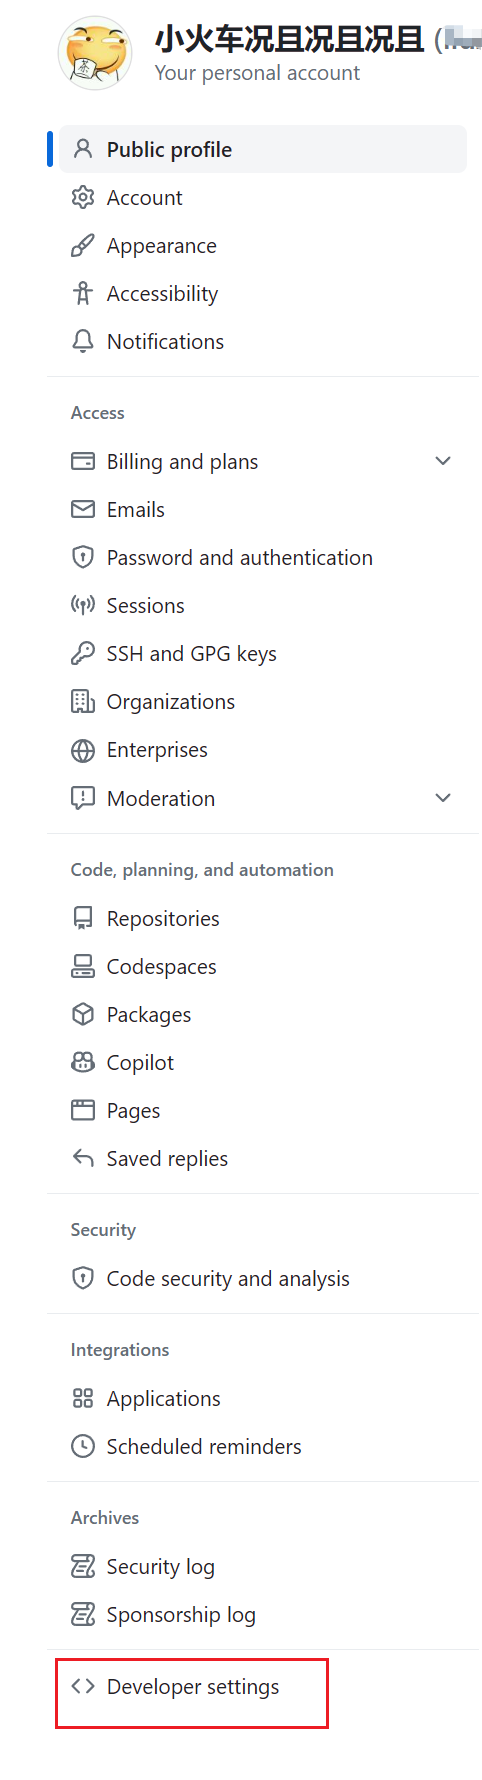
Task: Click the user avatar image
Action: coord(95,53)
